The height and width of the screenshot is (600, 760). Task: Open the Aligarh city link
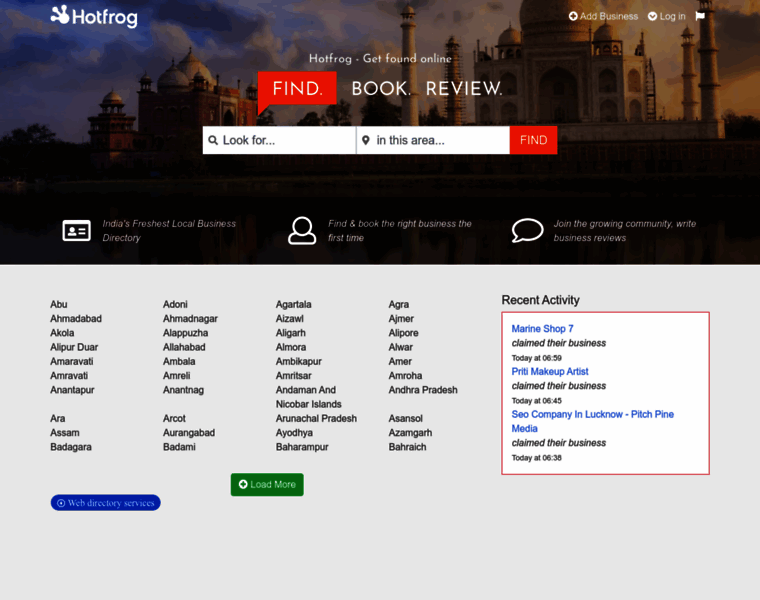point(291,333)
